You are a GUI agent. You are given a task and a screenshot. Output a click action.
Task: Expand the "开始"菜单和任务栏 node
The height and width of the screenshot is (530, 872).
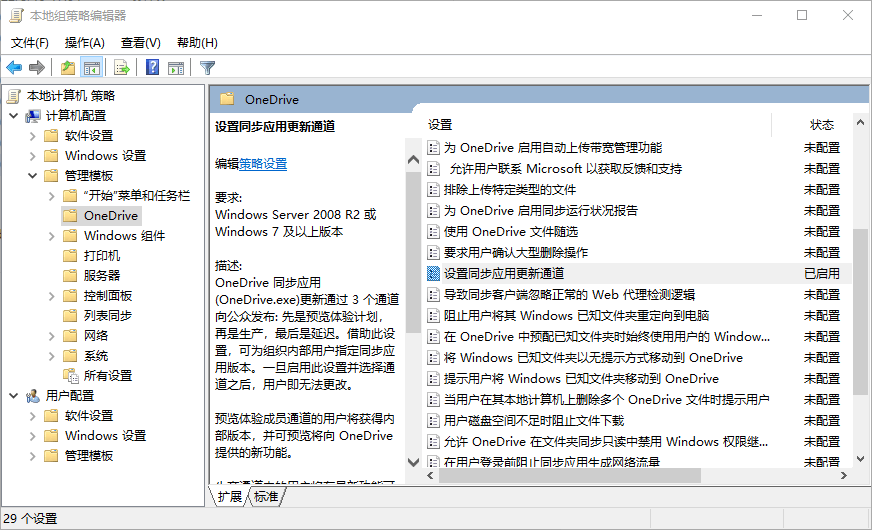click(x=51, y=196)
